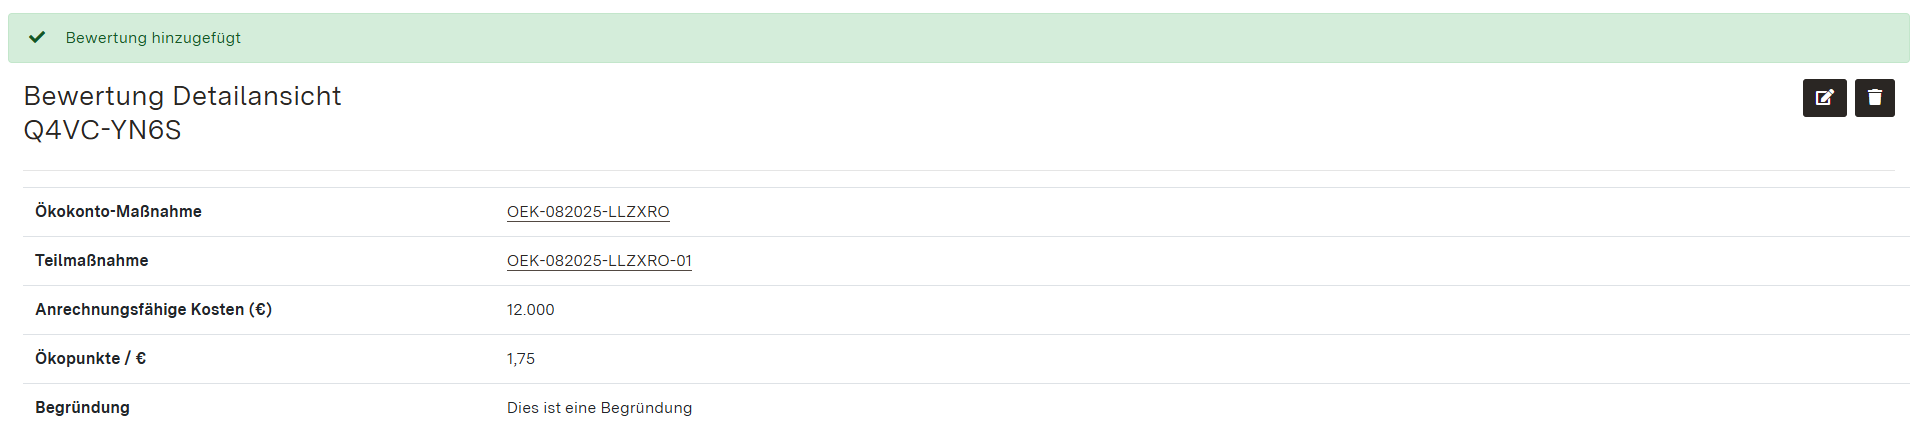The width and height of the screenshot is (1918, 445).
Task: Follow the OEK-082025-LLZXRO-01 Teilmaßnahme link
Action: pyautogui.click(x=599, y=261)
